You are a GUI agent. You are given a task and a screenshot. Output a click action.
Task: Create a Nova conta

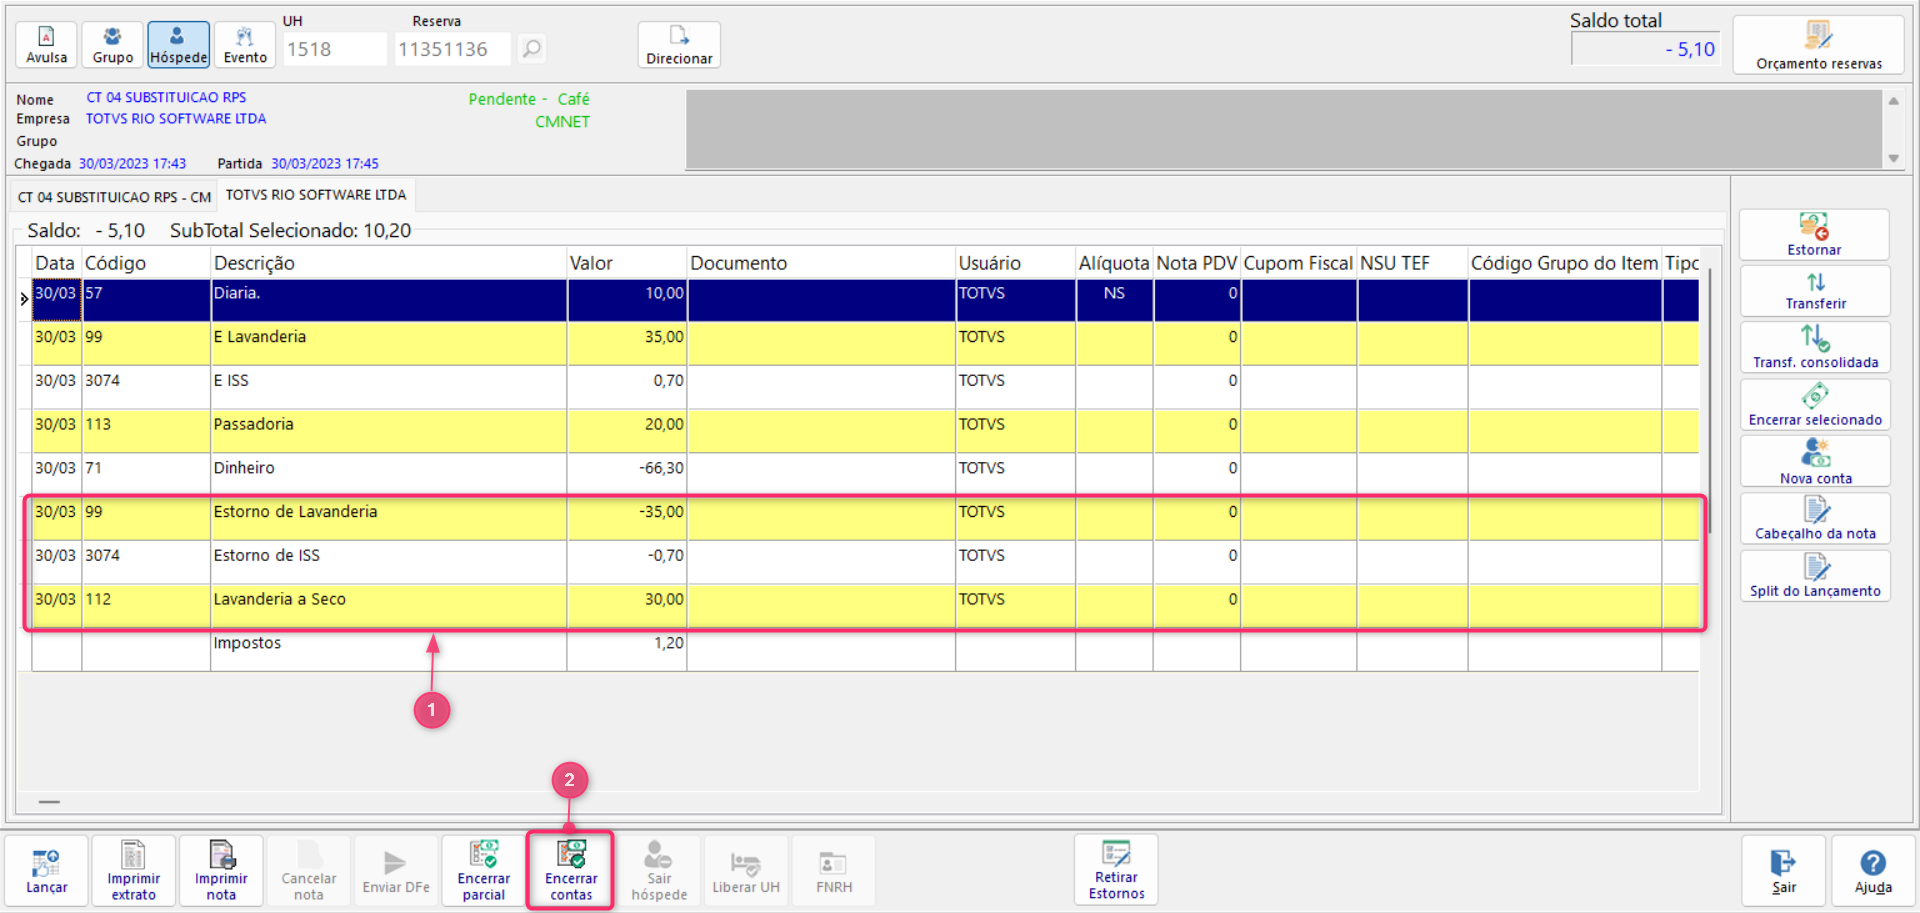[x=1815, y=461]
